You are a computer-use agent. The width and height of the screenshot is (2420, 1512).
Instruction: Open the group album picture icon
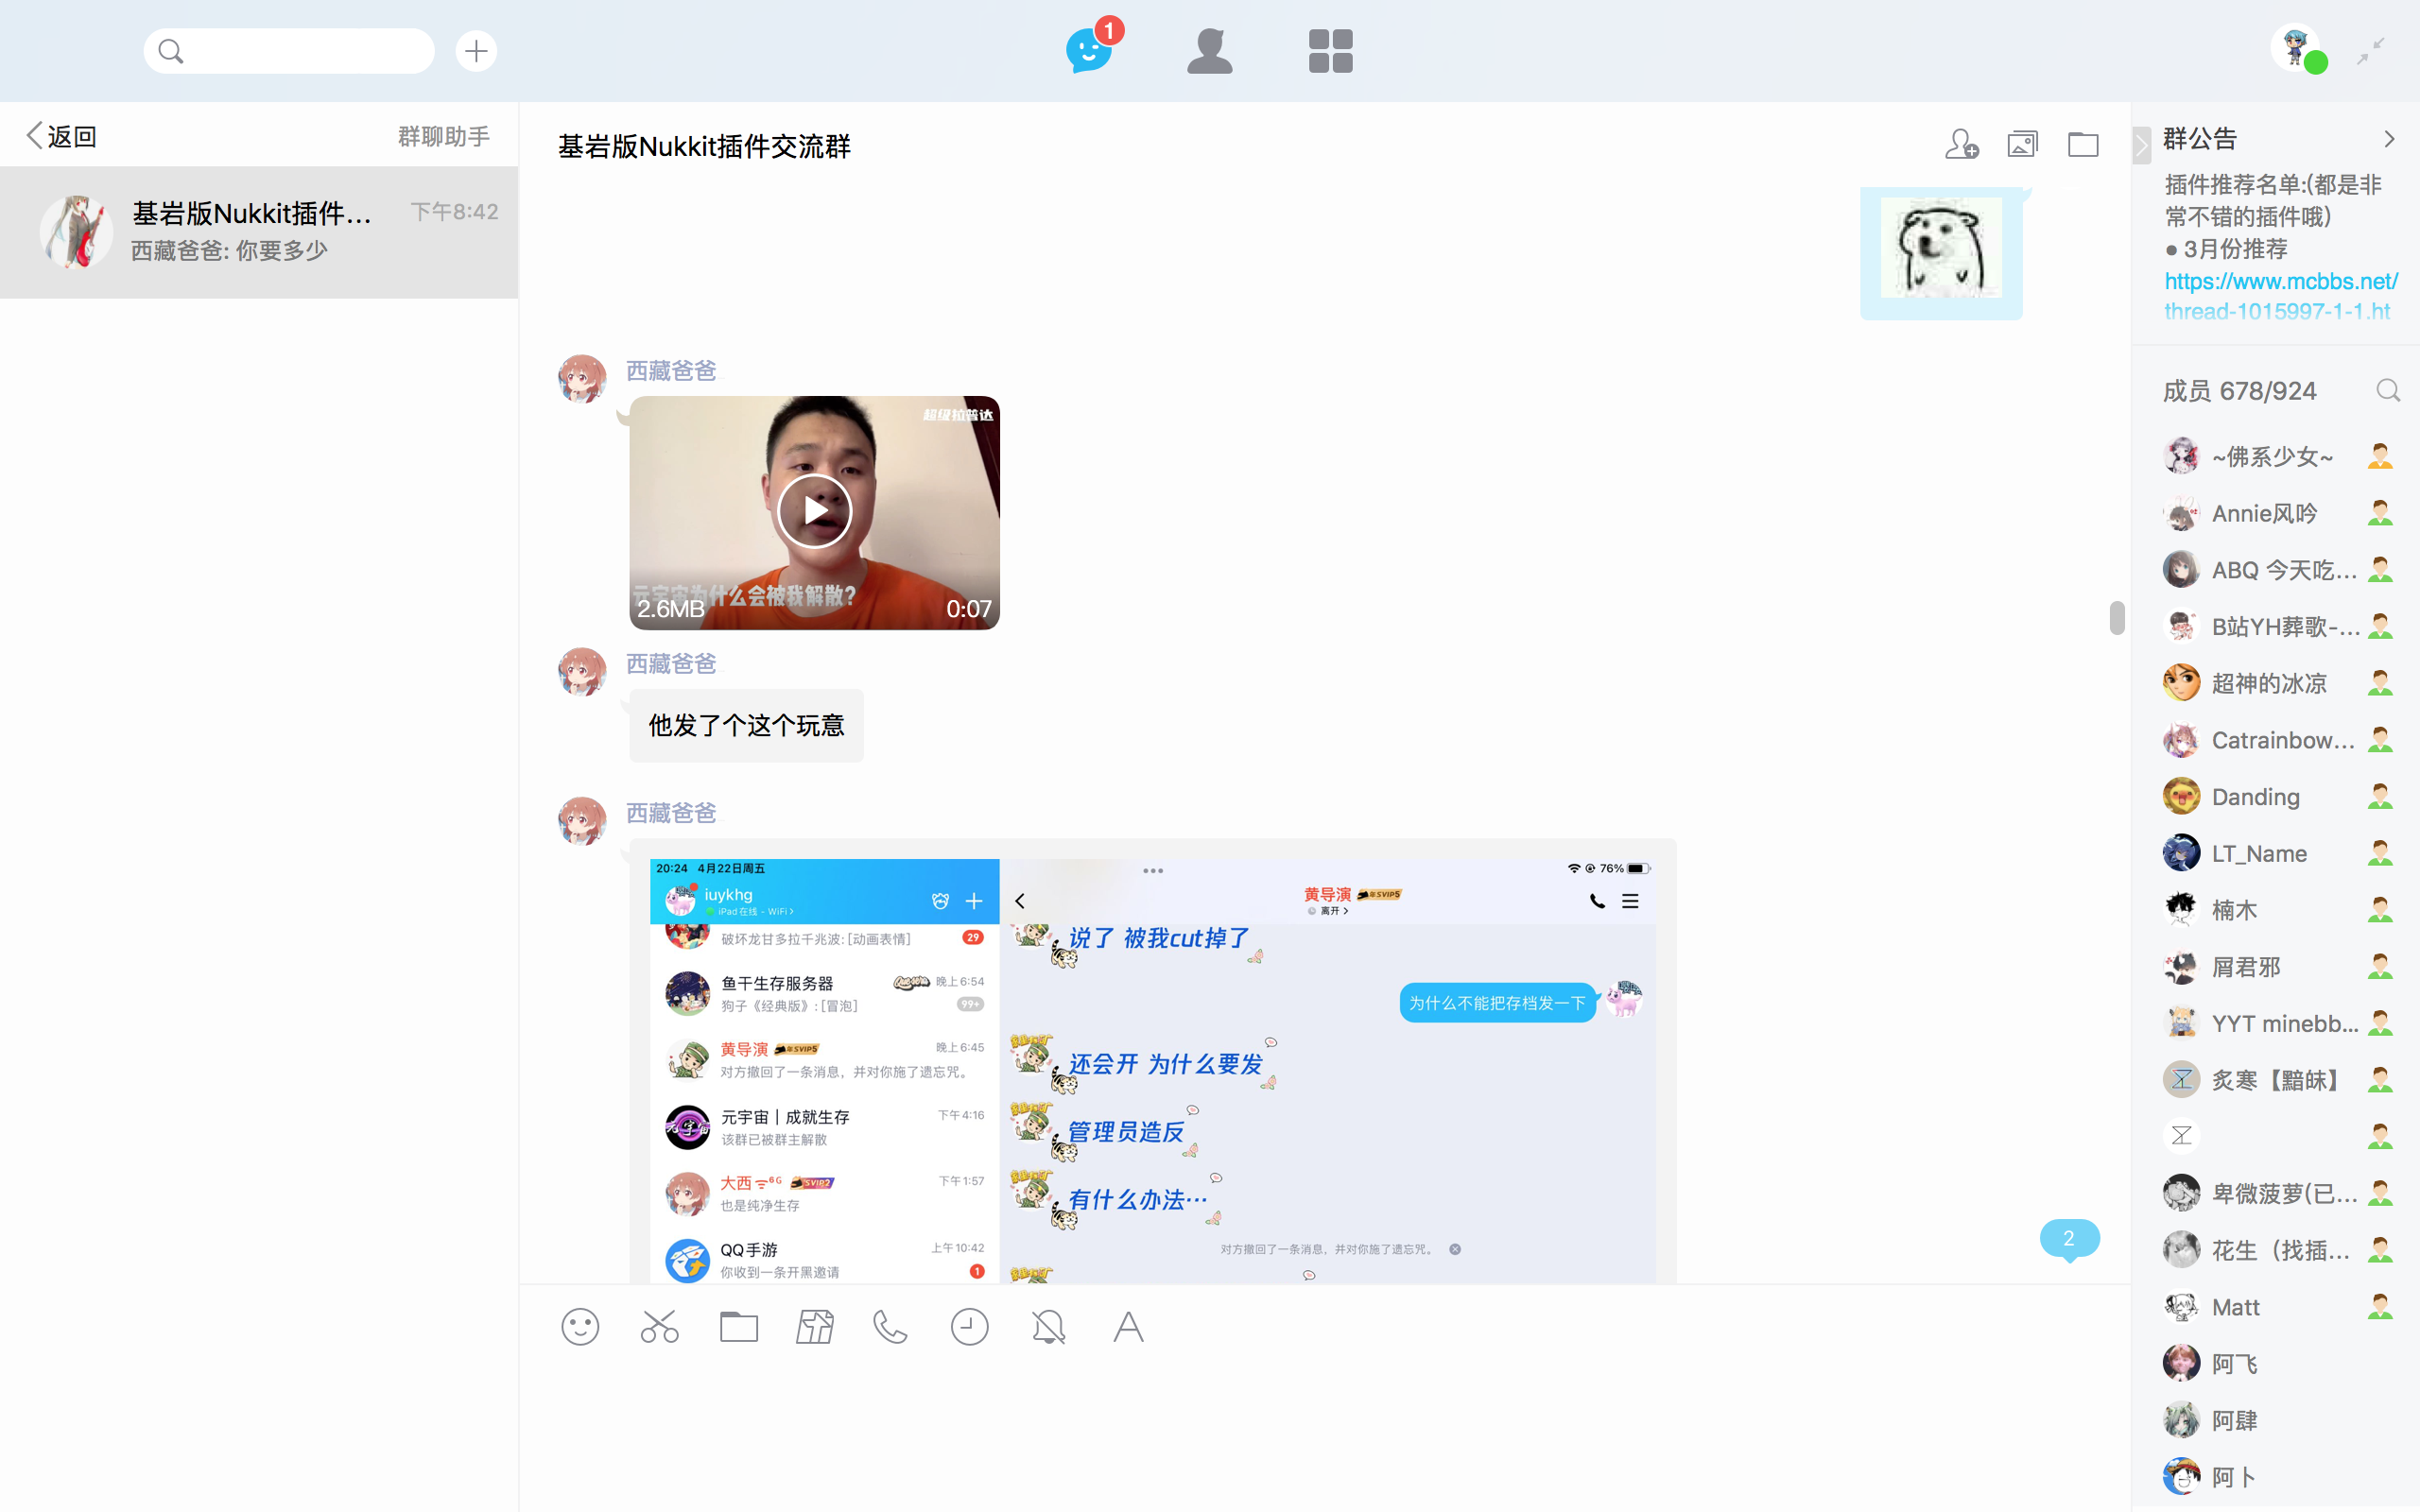tap(2022, 144)
